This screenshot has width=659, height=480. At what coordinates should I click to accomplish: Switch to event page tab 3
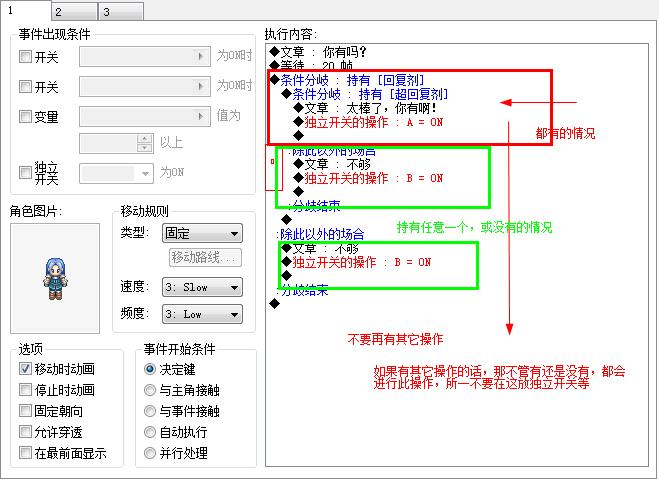[121, 11]
